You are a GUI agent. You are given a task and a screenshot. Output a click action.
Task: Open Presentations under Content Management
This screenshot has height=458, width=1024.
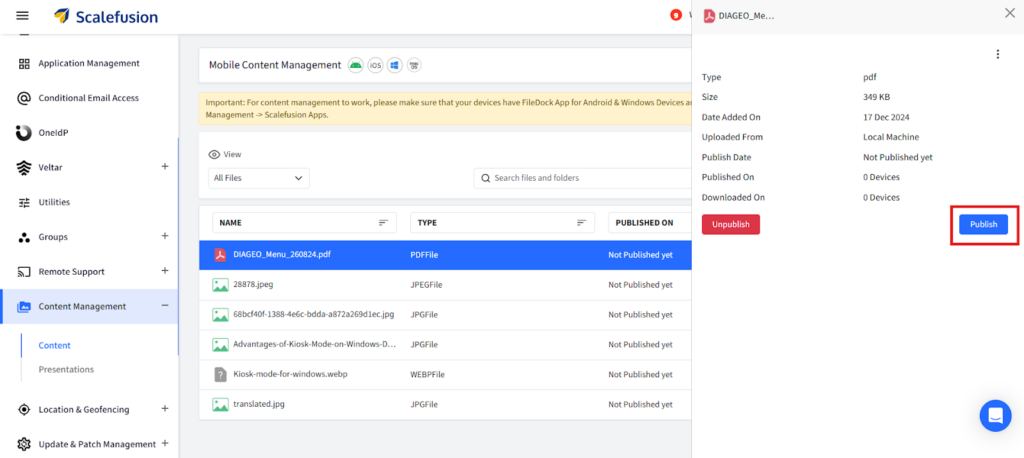66,369
